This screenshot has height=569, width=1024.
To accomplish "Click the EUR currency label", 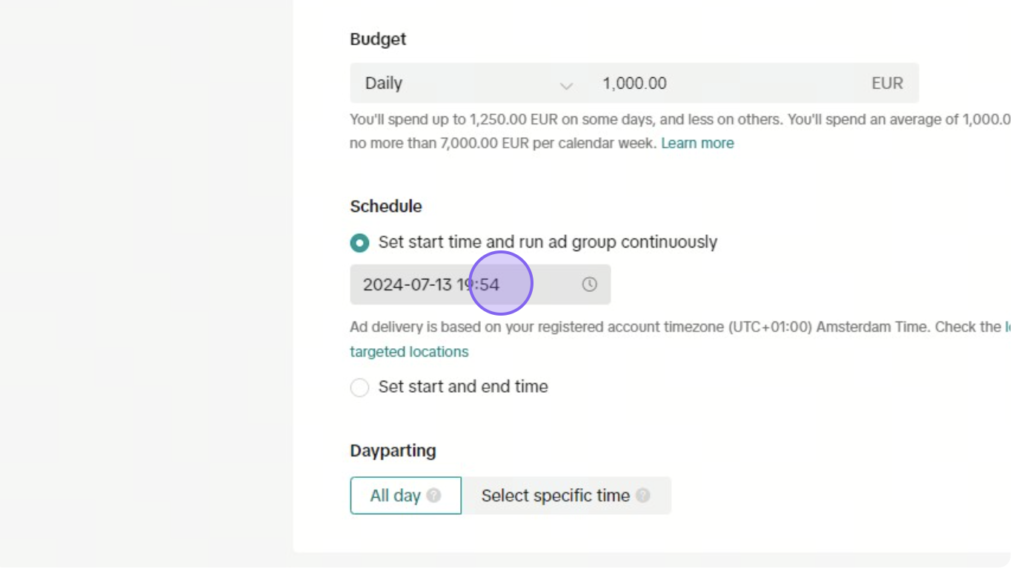I will (x=887, y=83).
